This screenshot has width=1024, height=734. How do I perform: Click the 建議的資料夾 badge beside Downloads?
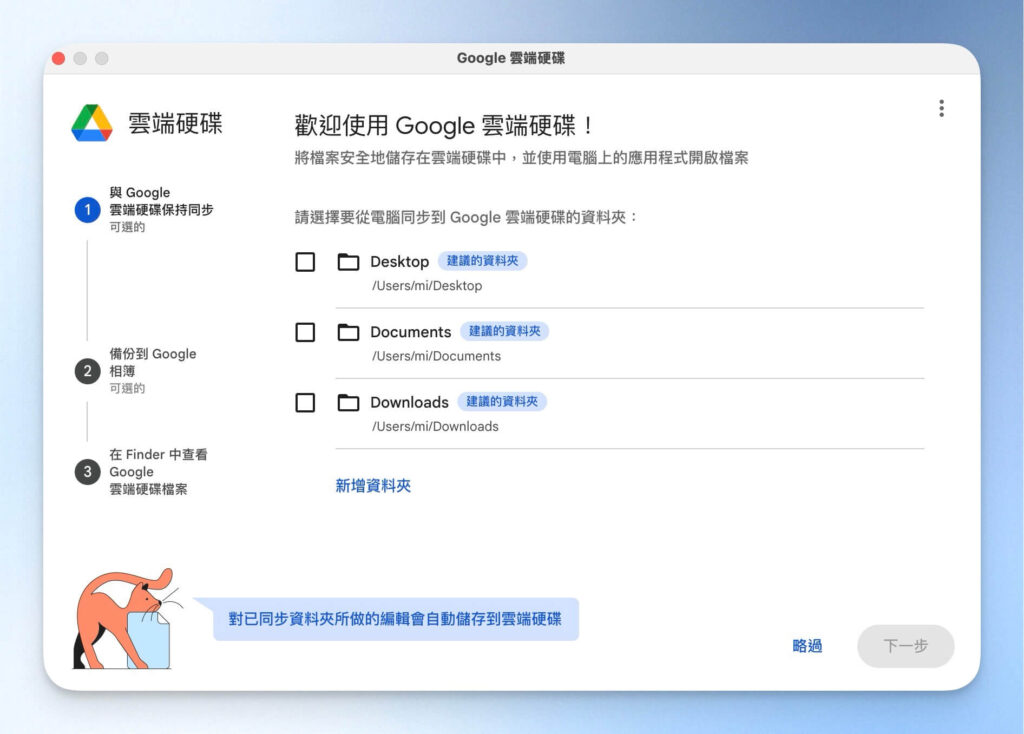(502, 401)
